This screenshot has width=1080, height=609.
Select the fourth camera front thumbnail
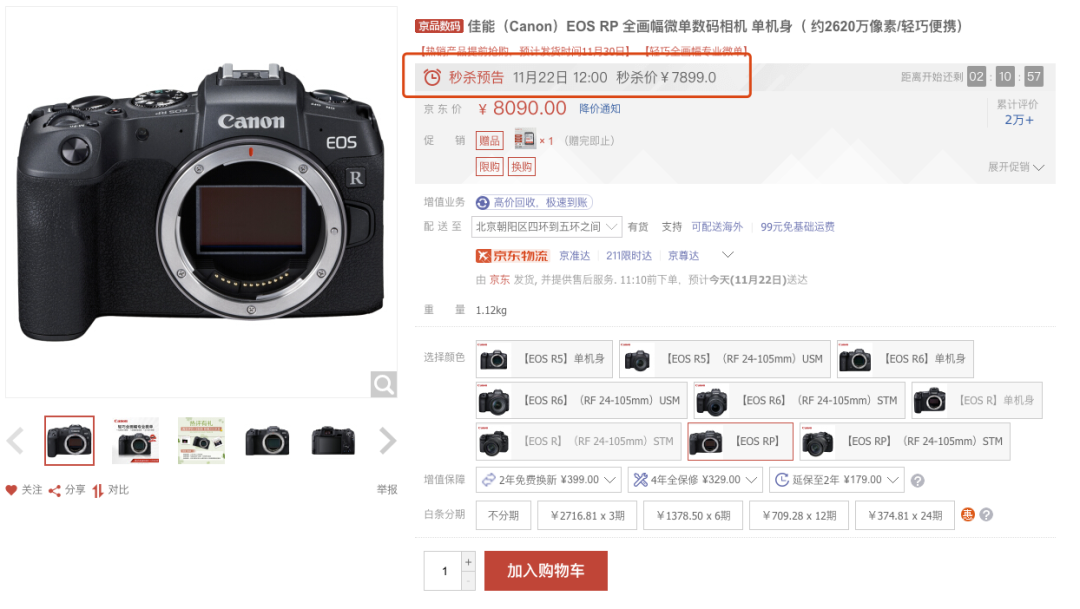267,441
